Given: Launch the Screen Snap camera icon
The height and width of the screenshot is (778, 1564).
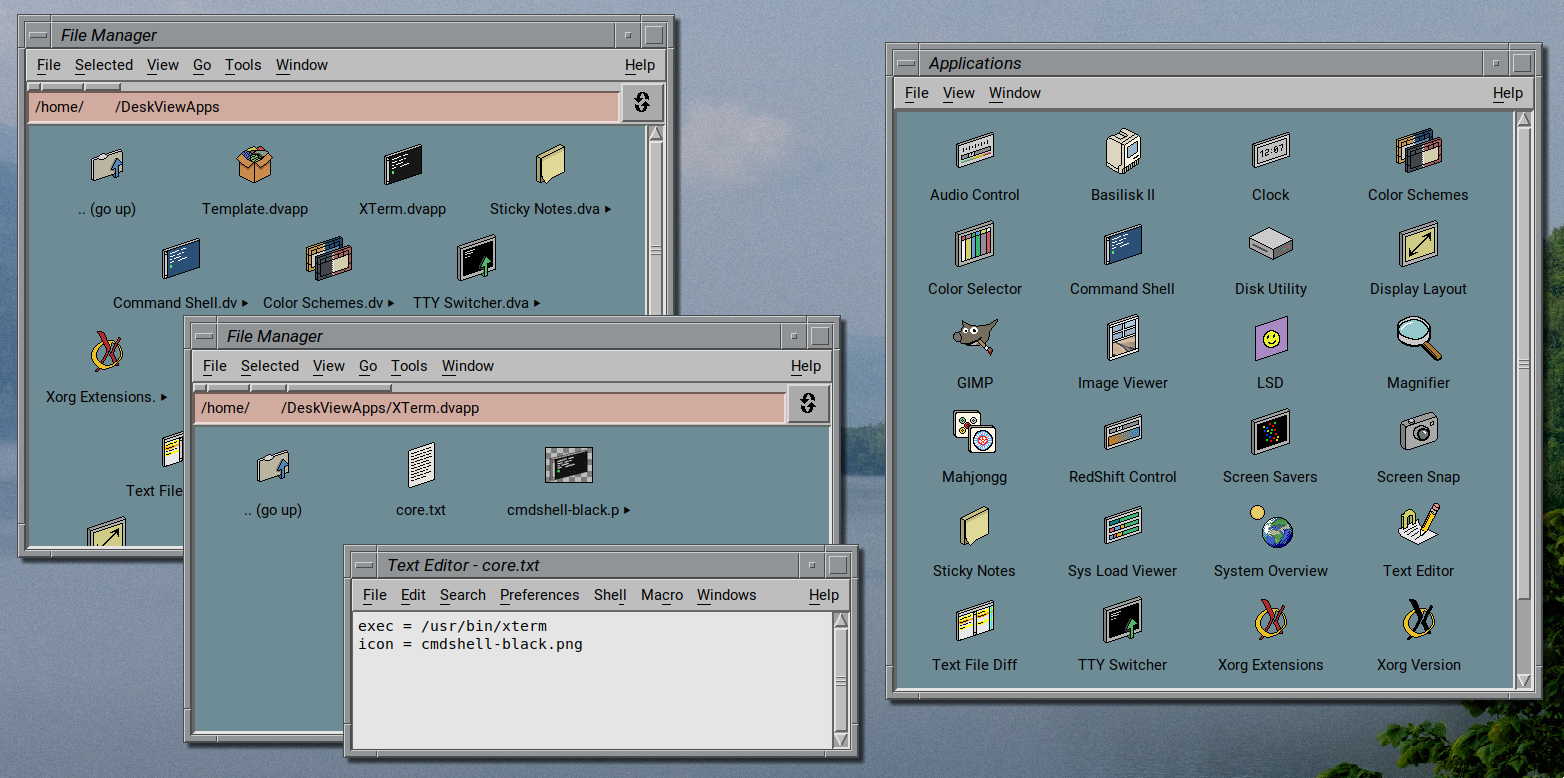Looking at the screenshot, I should [1418, 434].
